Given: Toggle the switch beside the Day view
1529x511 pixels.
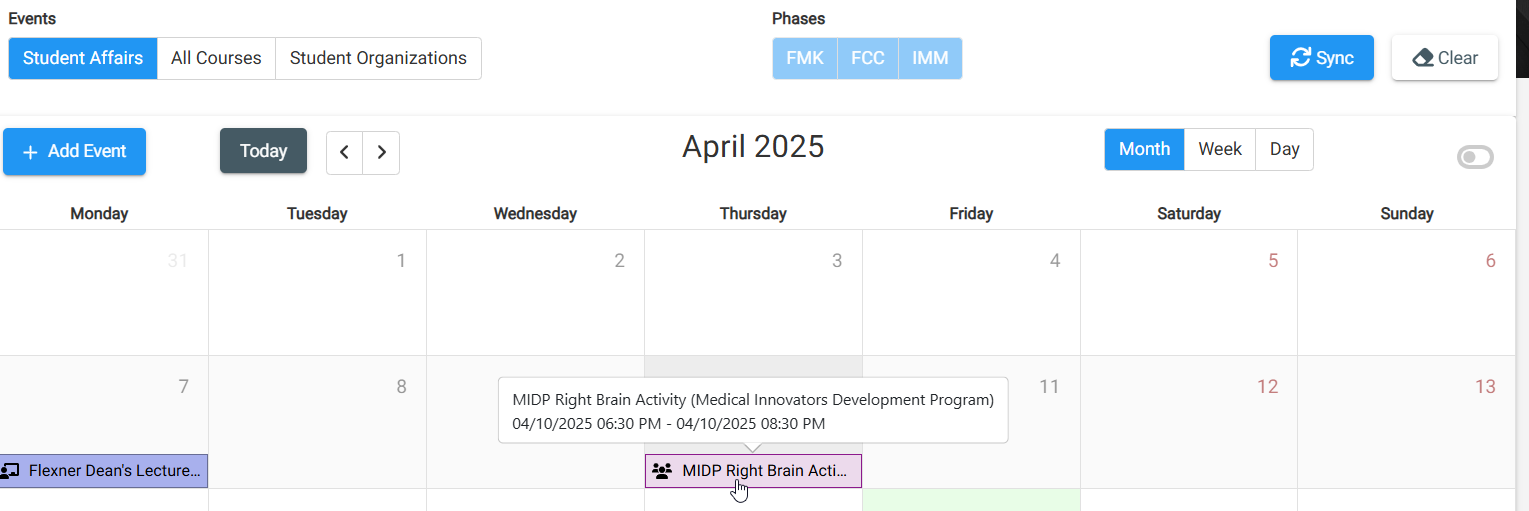Looking at the screenshot, I should [x=1475, y=157].
